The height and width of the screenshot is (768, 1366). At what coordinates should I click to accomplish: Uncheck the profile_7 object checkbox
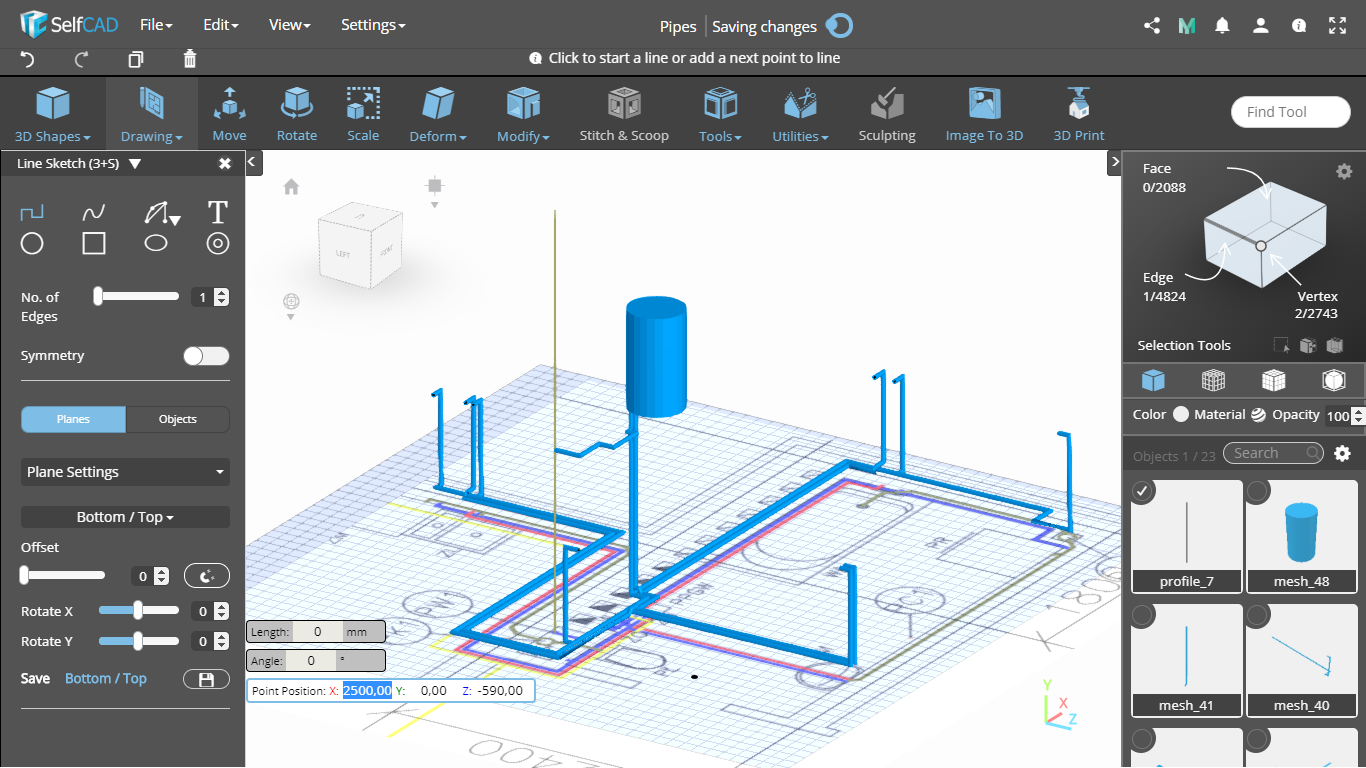(x=1144, y=490)
